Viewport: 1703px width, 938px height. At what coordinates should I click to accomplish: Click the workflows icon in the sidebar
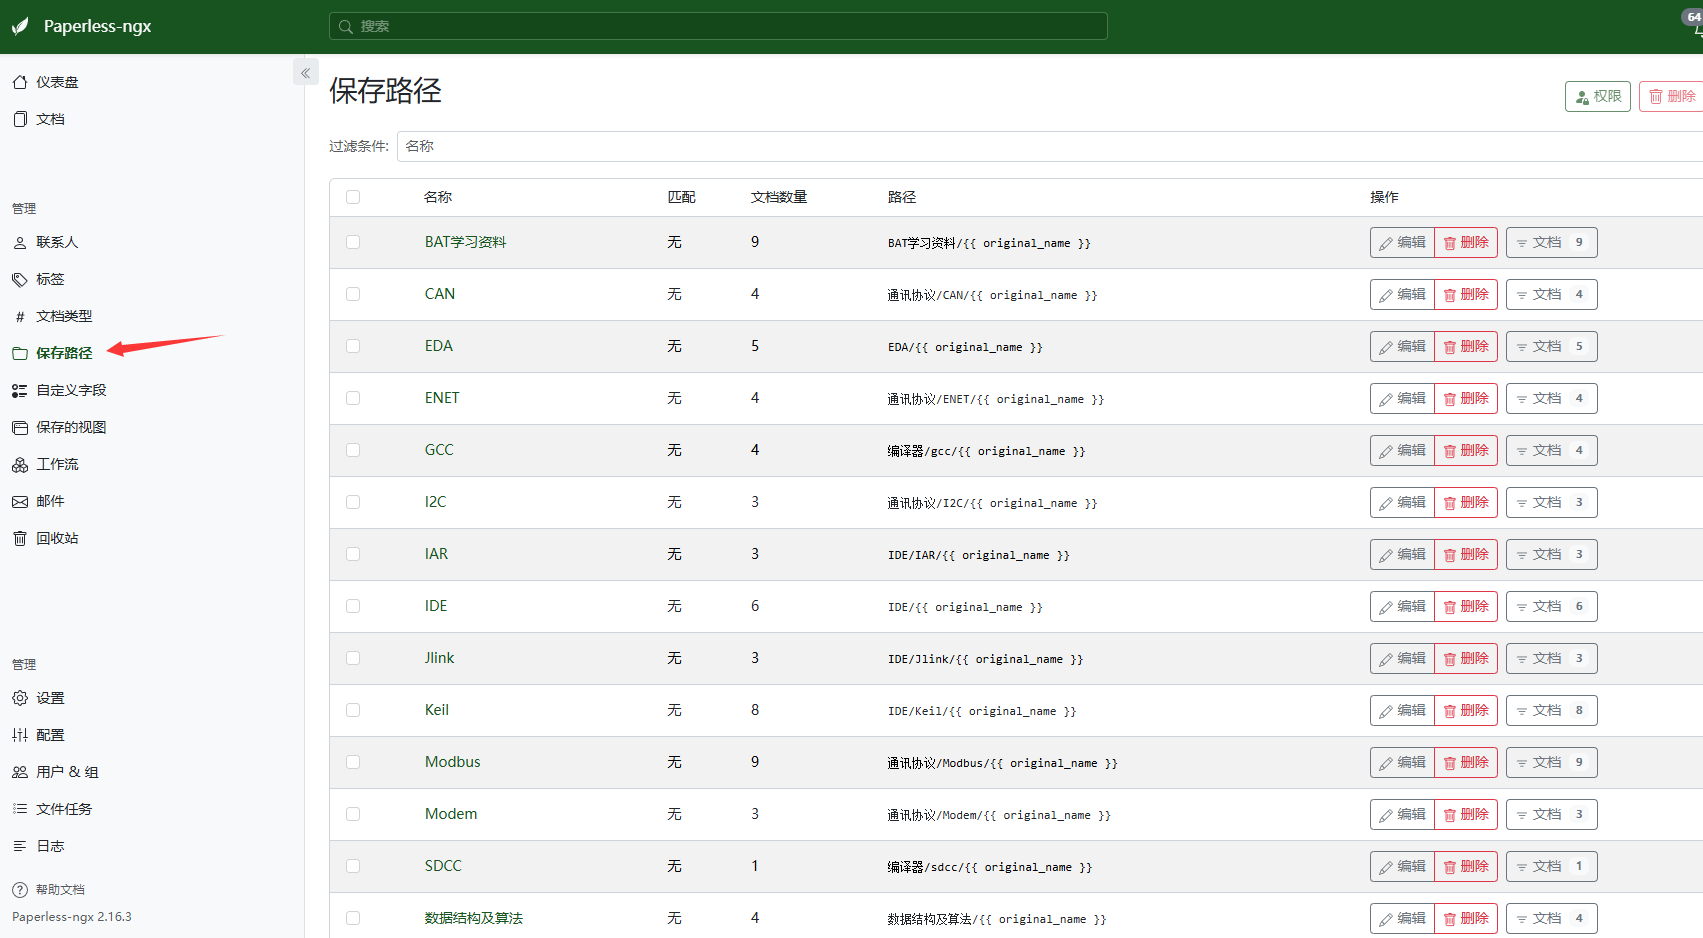point(20,464)
